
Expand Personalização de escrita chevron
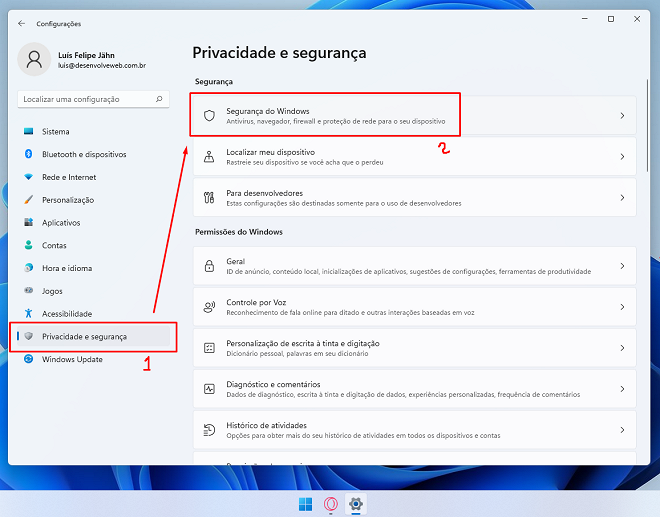tap(622, 348)
